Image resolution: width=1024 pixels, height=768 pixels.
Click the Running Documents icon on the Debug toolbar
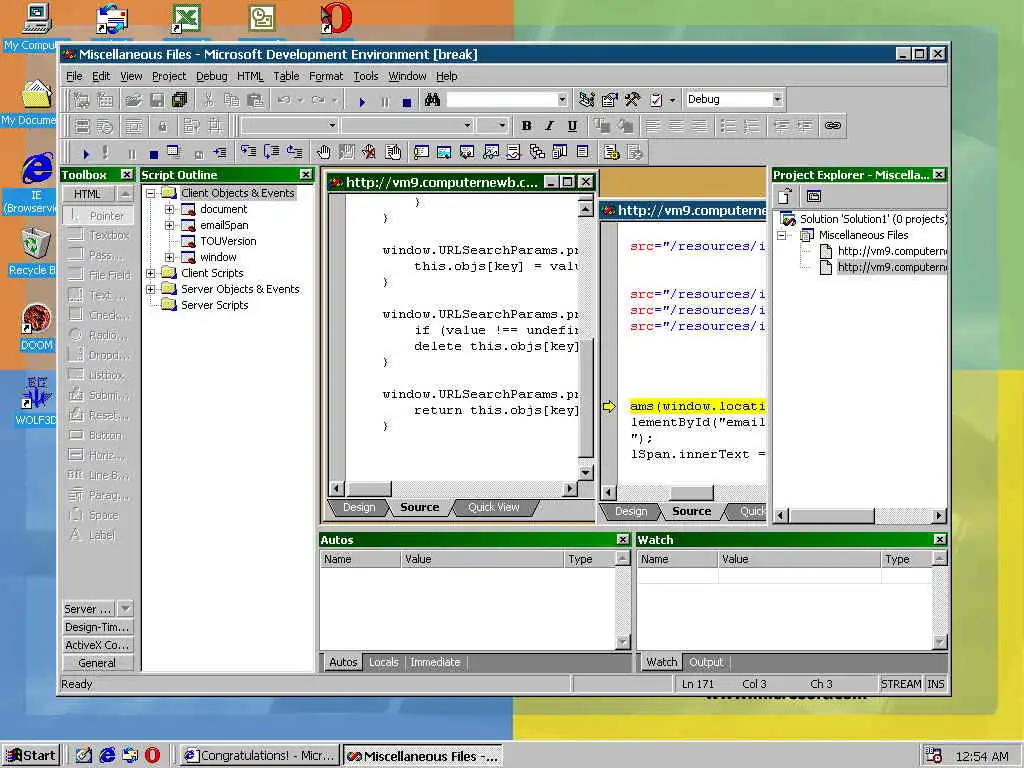pos(560,152)
